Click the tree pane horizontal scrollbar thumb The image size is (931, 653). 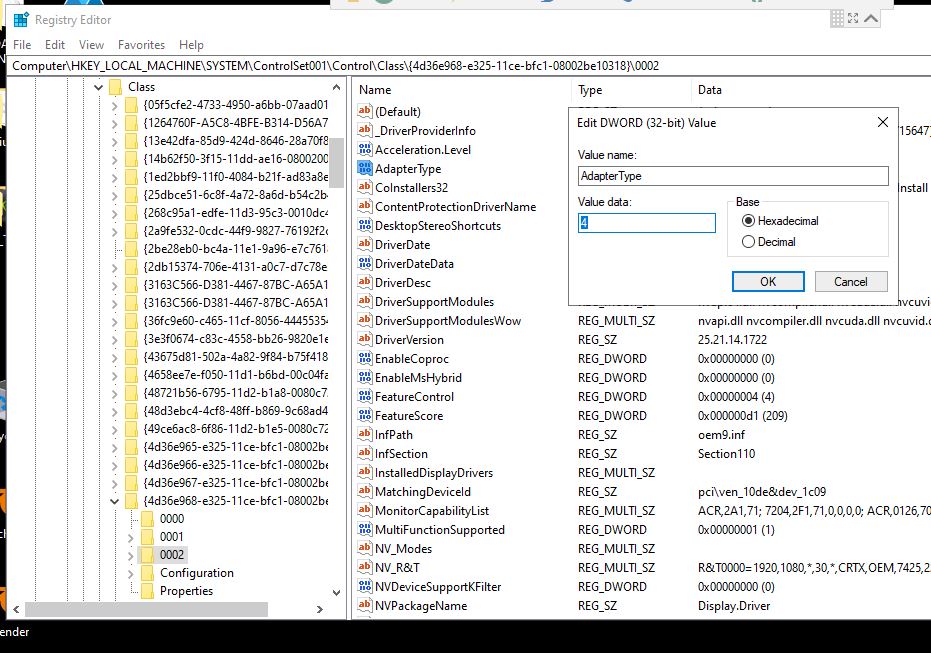(x=146, y=609)
